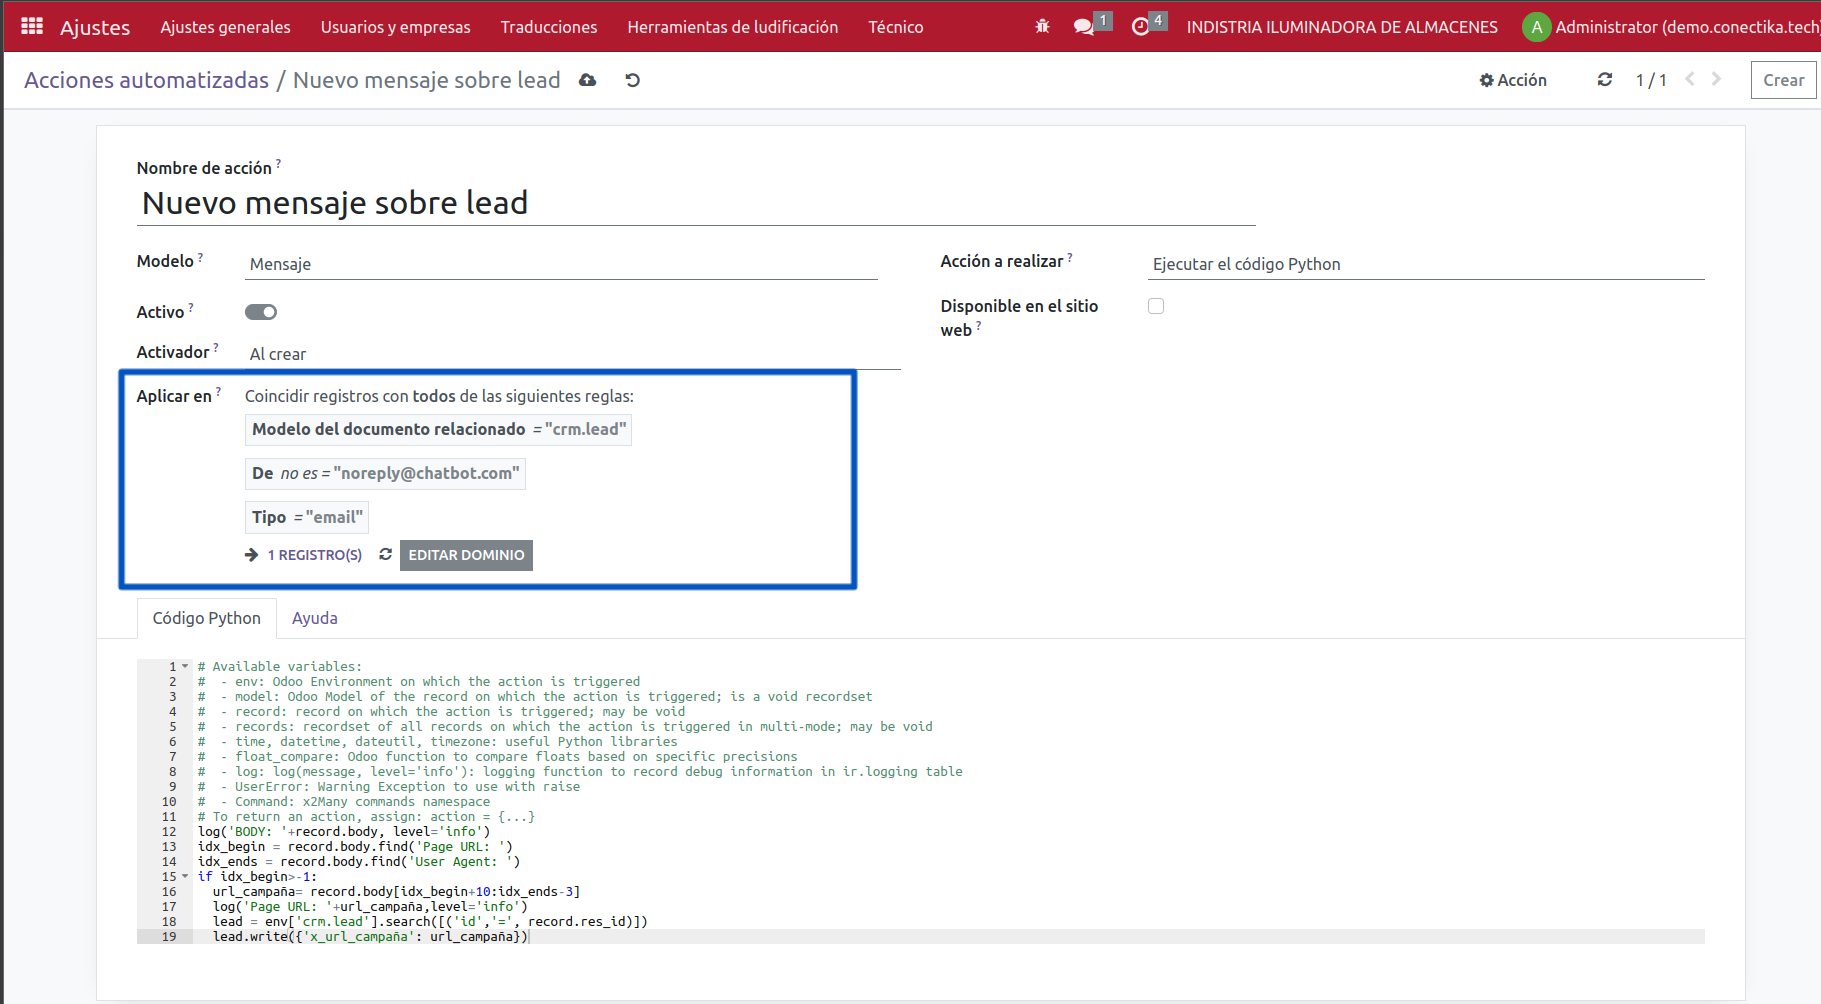Switch to the Ayuda tab
The width and height of the screenshot is (1821, 1004).
pyautogui.click(x=314, y=618)
